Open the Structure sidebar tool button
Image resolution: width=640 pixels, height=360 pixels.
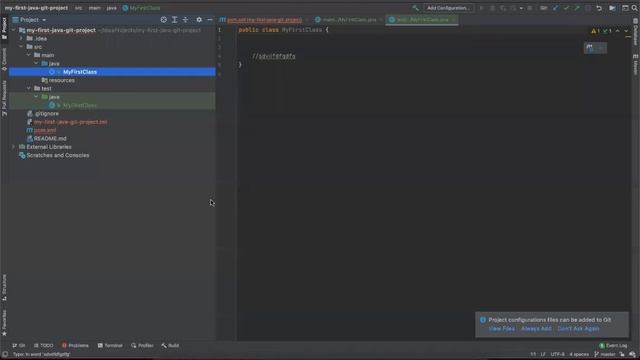click(x=4, y=287)
